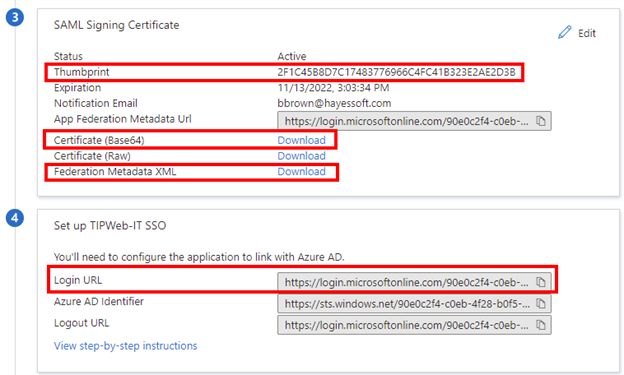
Task: Download the Federation Metadata XML
Action: pos(301,172)
